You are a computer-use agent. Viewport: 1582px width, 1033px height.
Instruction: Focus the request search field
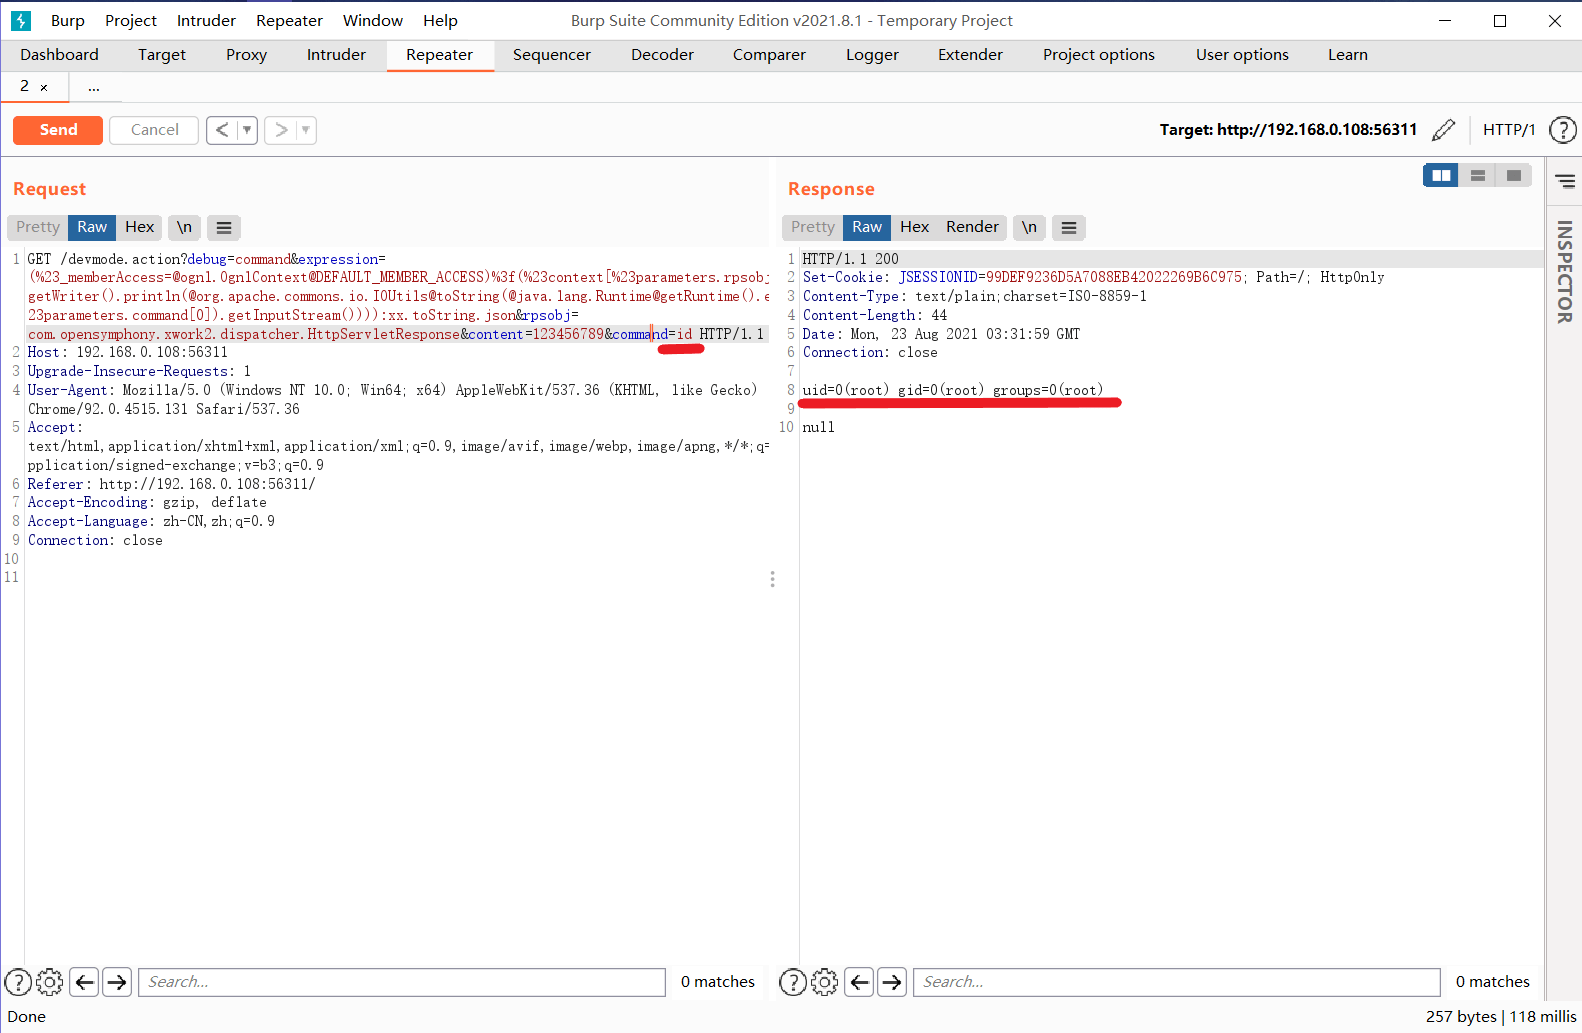click(x=402, y=982)
